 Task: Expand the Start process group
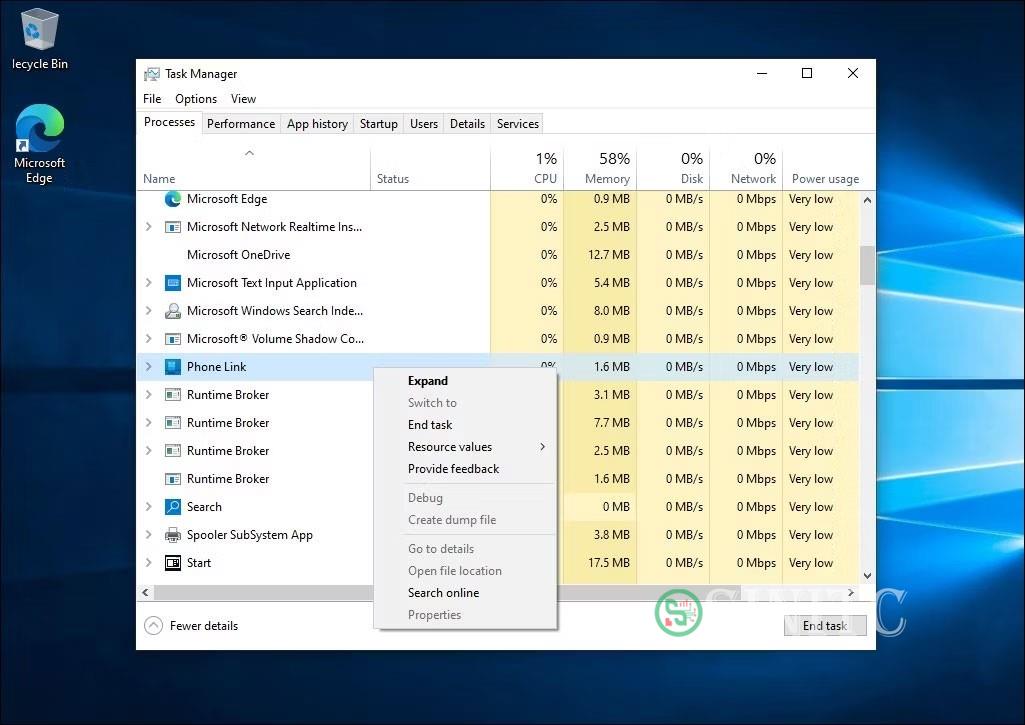[148, 563]
